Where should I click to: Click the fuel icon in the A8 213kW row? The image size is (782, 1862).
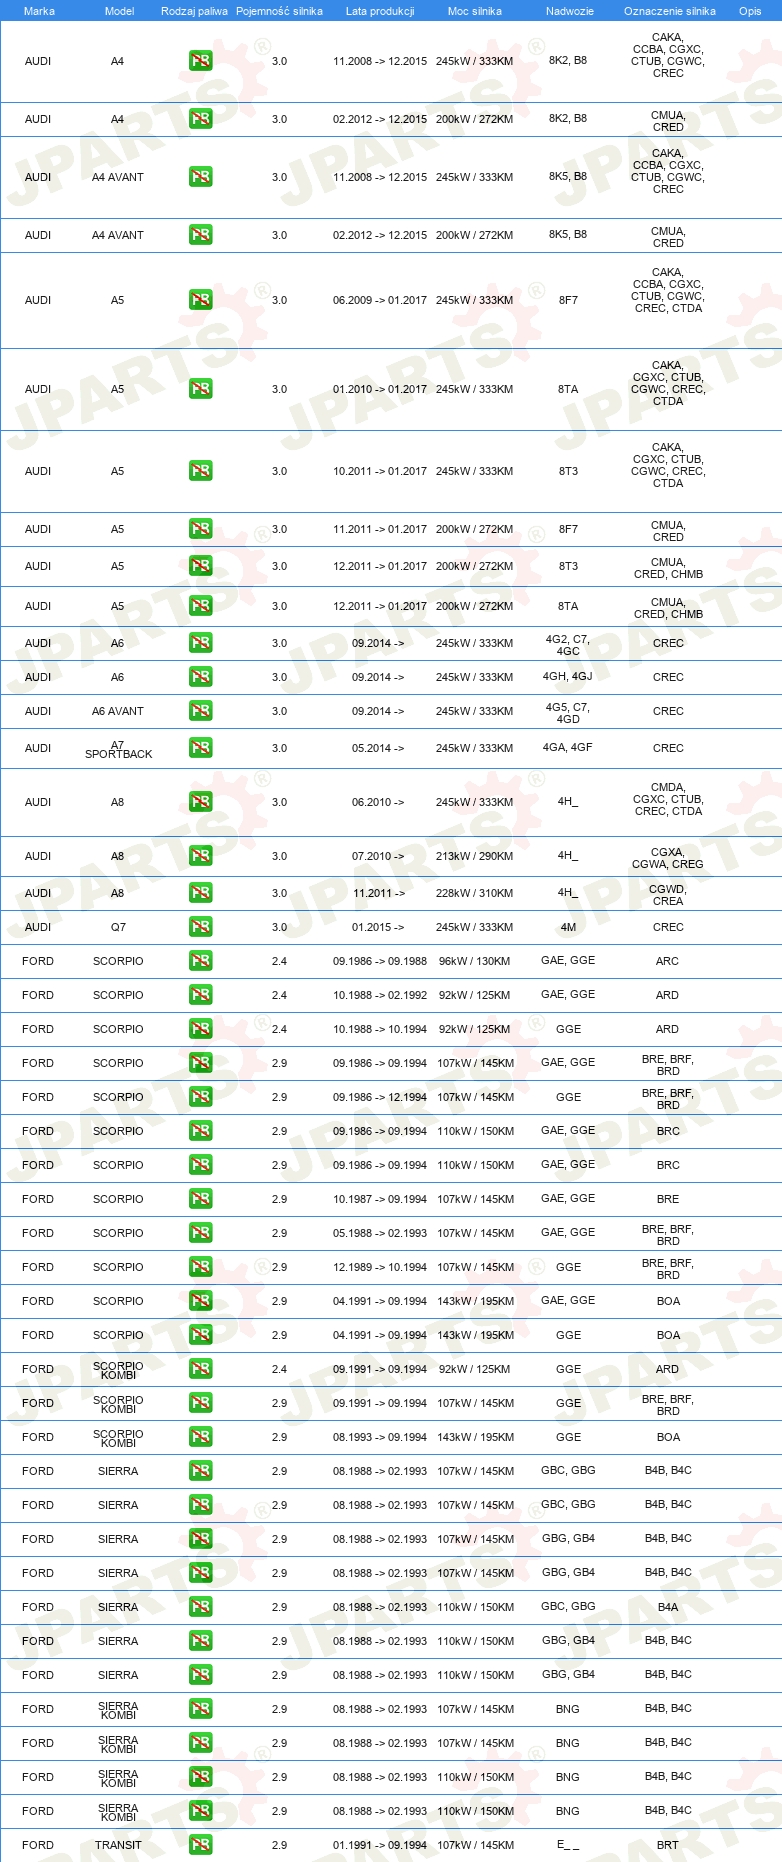tap(201, 856)
